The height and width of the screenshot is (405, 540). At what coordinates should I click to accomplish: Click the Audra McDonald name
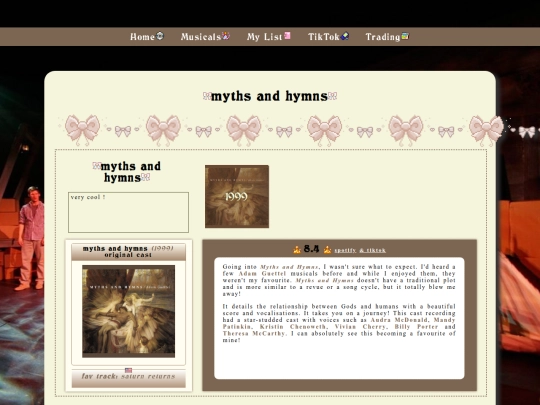(x=399, y=320)
